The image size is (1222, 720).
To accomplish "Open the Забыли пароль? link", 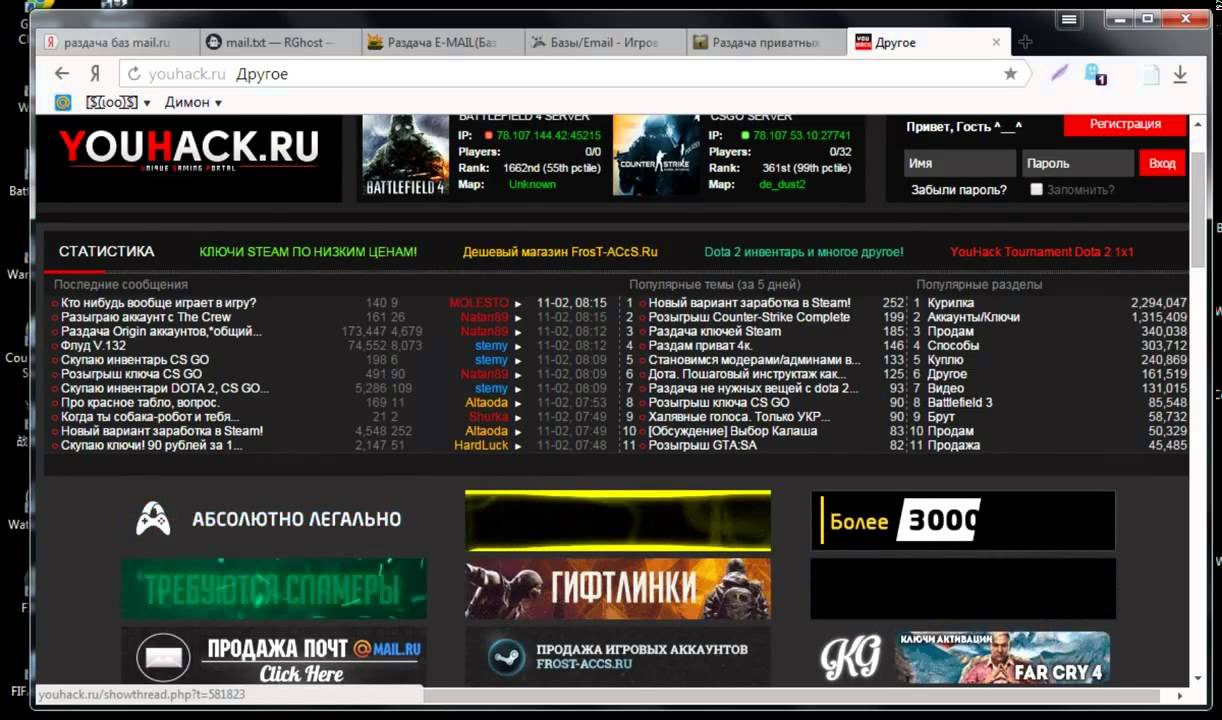I will pyautogui.click(x=959, y=189).
